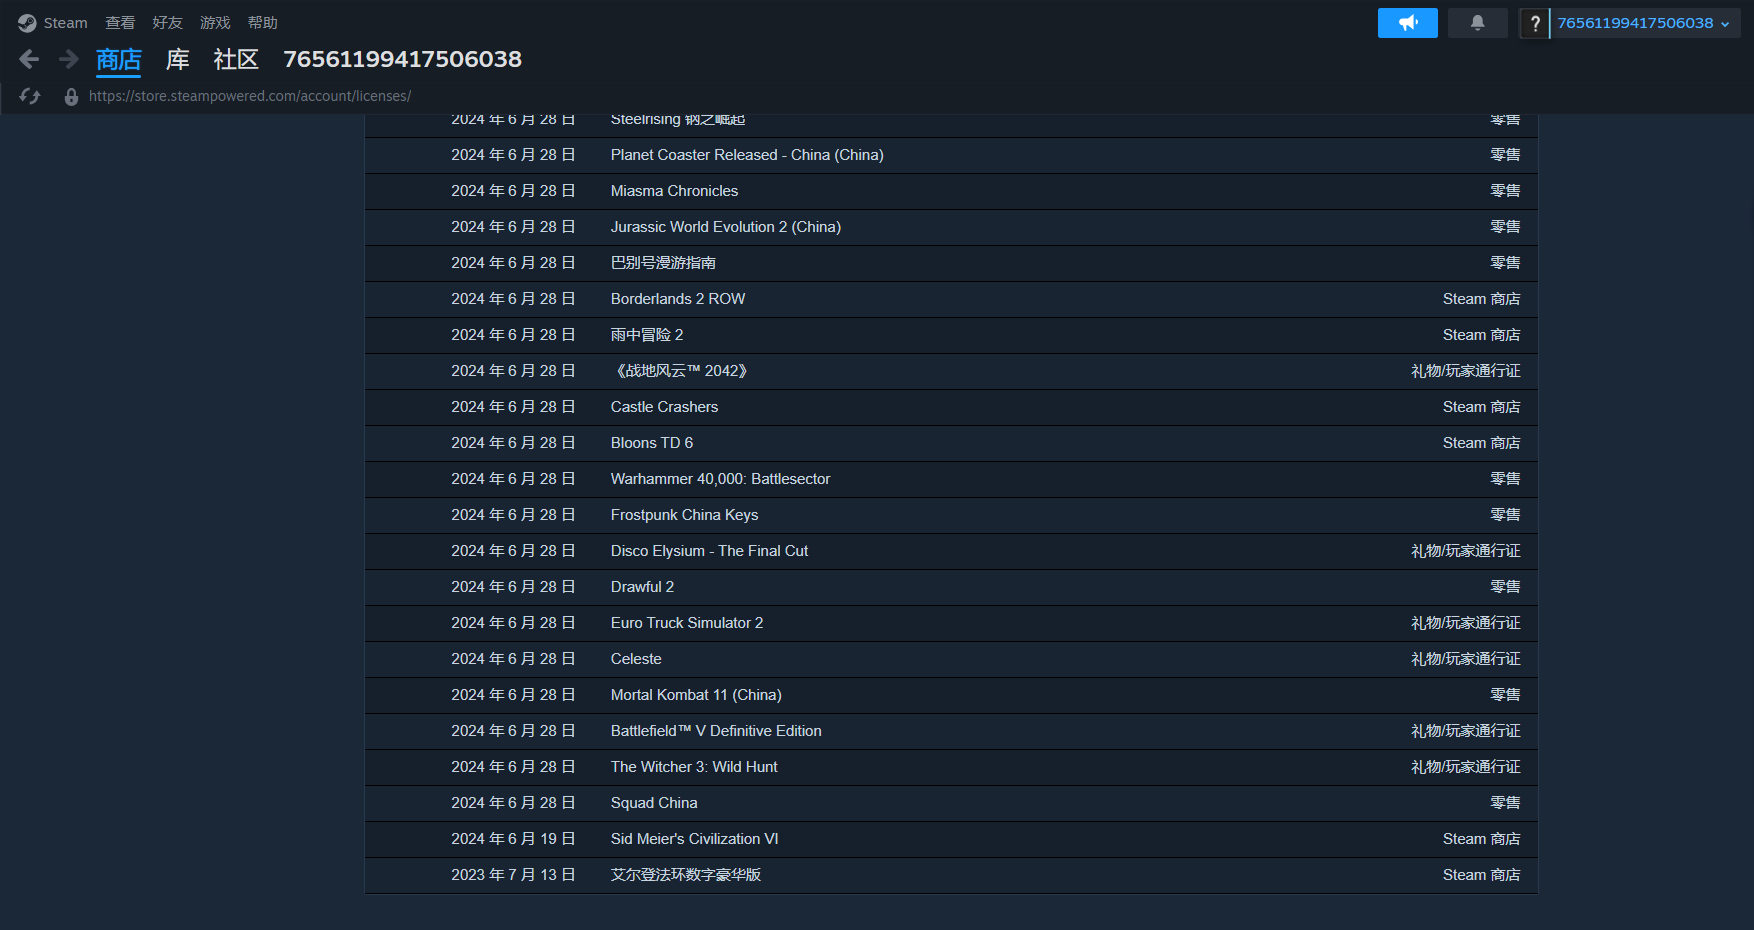Switch to the 库 tab
This screenshot has width=1754, height=930.
178,60
